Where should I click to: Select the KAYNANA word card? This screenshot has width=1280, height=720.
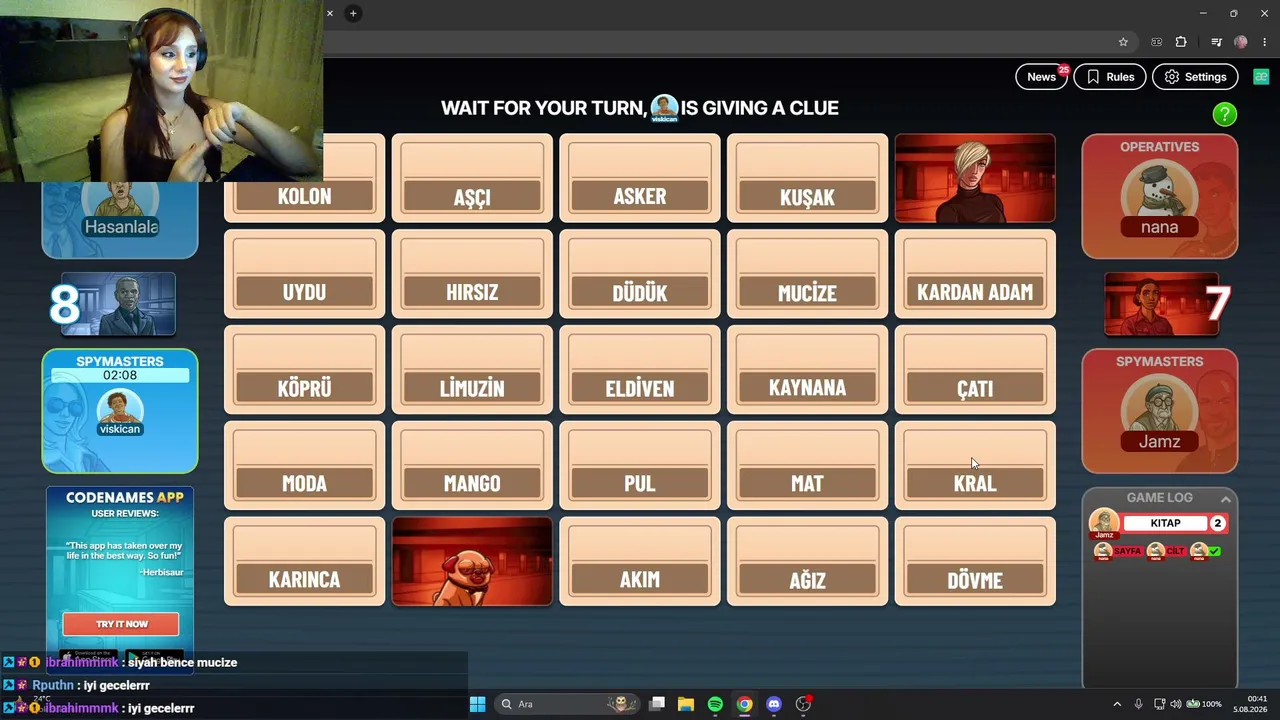click(807, 370)
